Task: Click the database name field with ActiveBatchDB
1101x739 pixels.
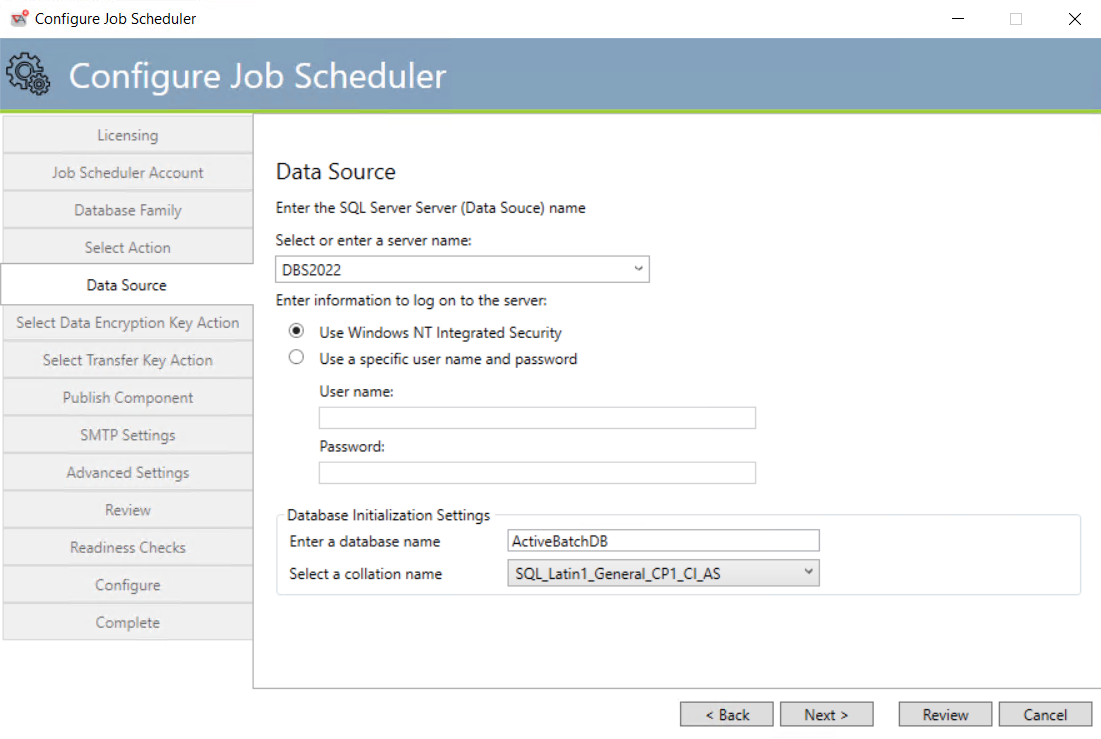Action: click(x=663, y=541)
